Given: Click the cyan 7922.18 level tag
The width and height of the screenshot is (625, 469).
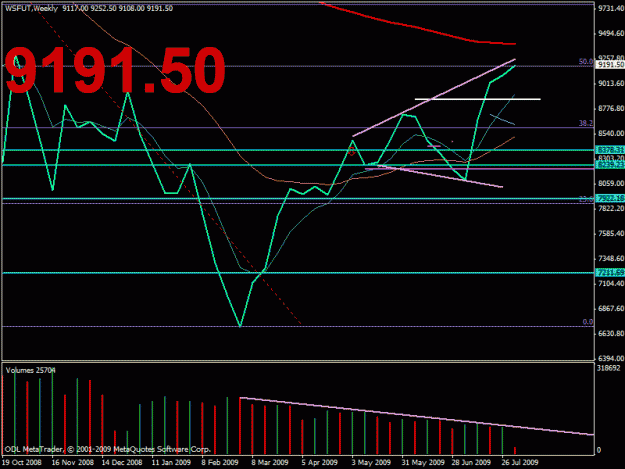Looking at the screenshot, I should (610, 198).
